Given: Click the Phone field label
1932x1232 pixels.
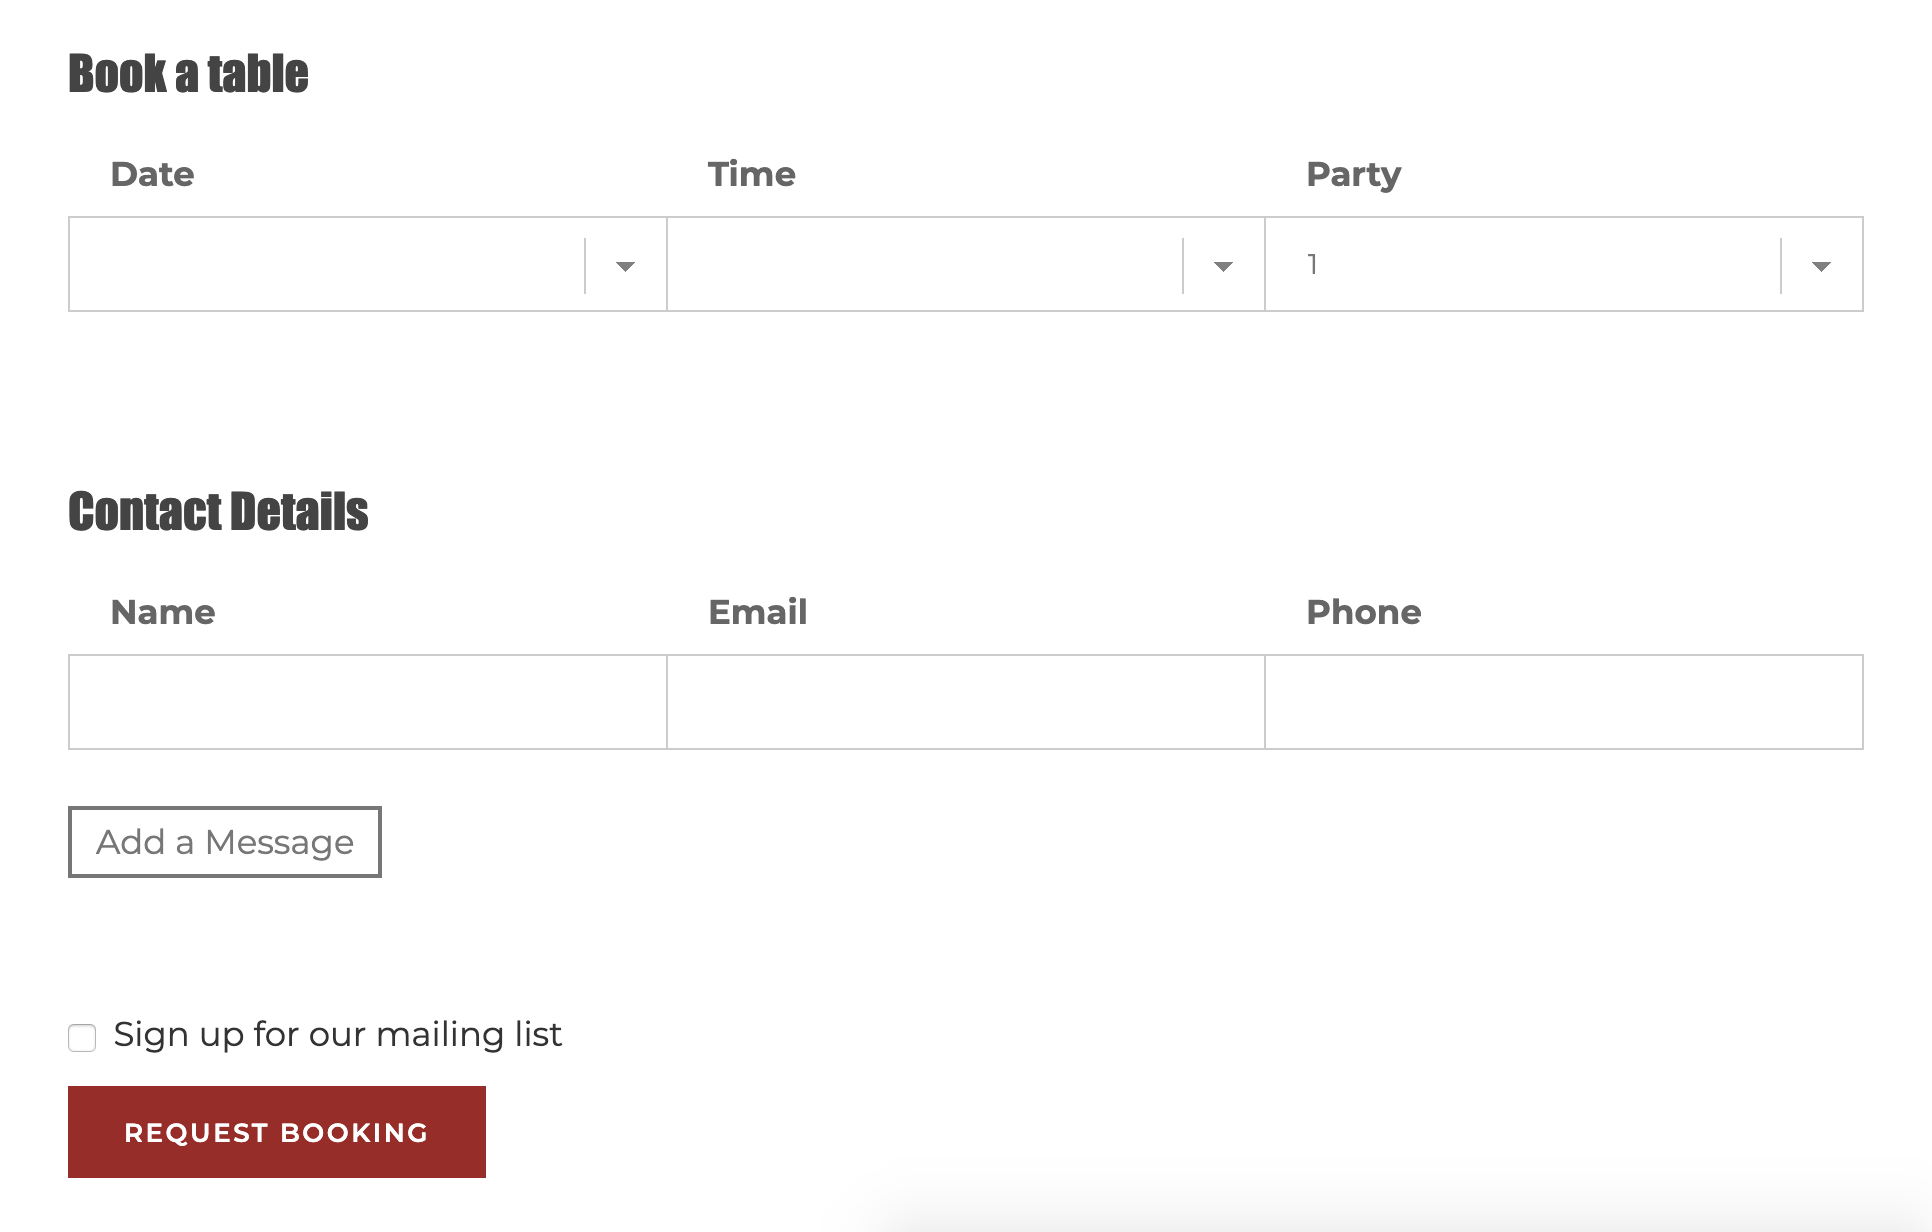Looking at the screenshot, I should (x=1363, y=612).
